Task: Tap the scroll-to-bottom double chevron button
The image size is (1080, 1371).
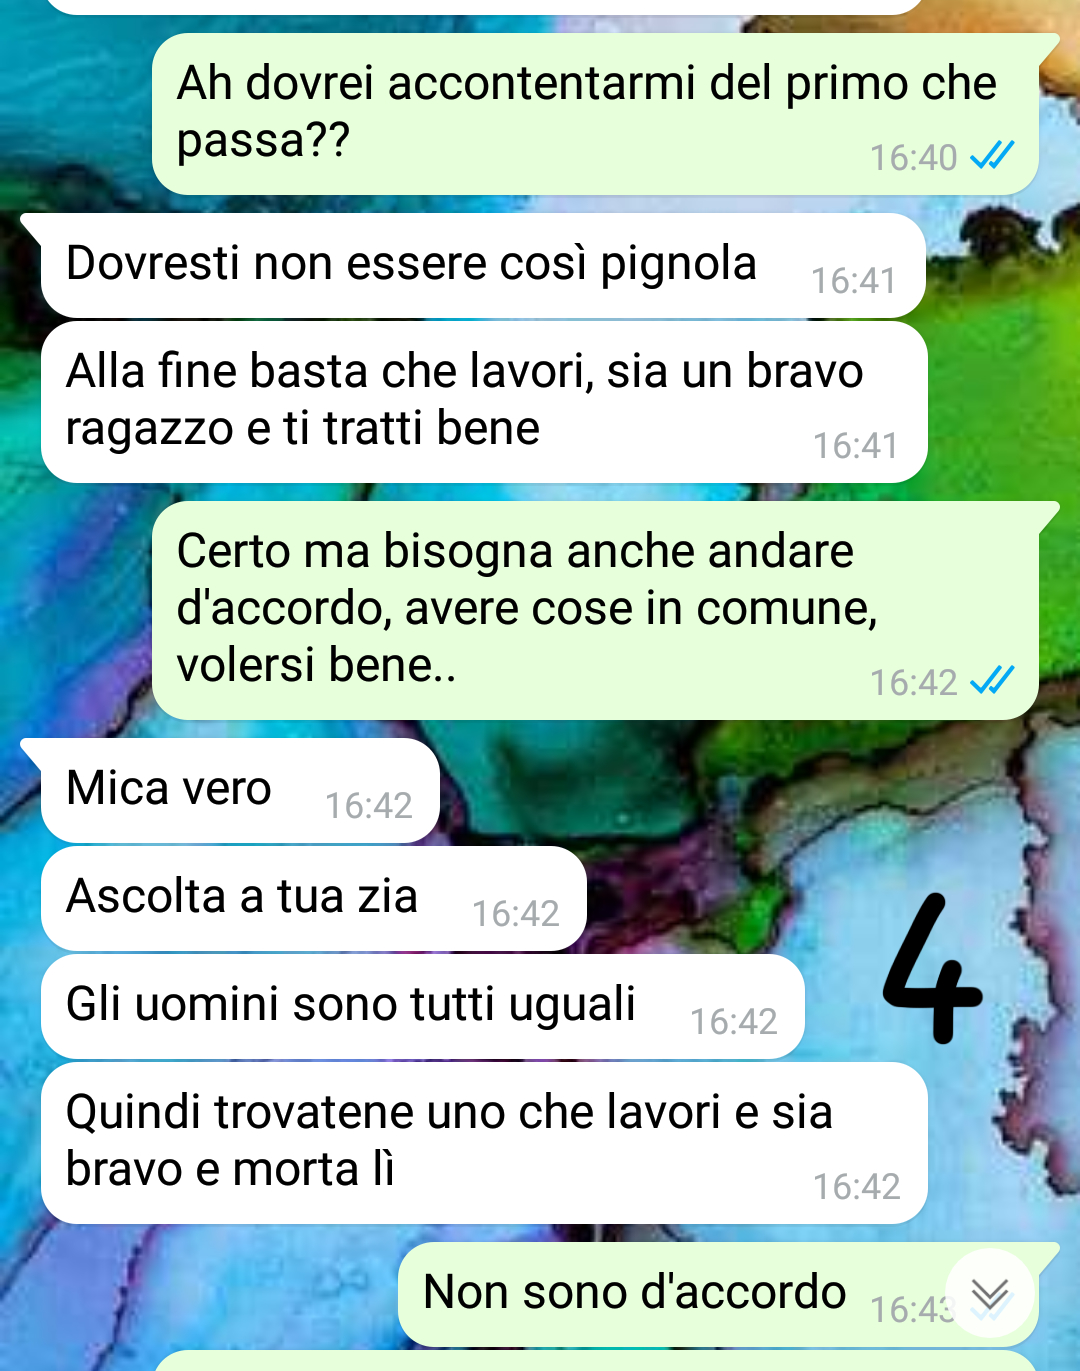Action: (990, 1293)
